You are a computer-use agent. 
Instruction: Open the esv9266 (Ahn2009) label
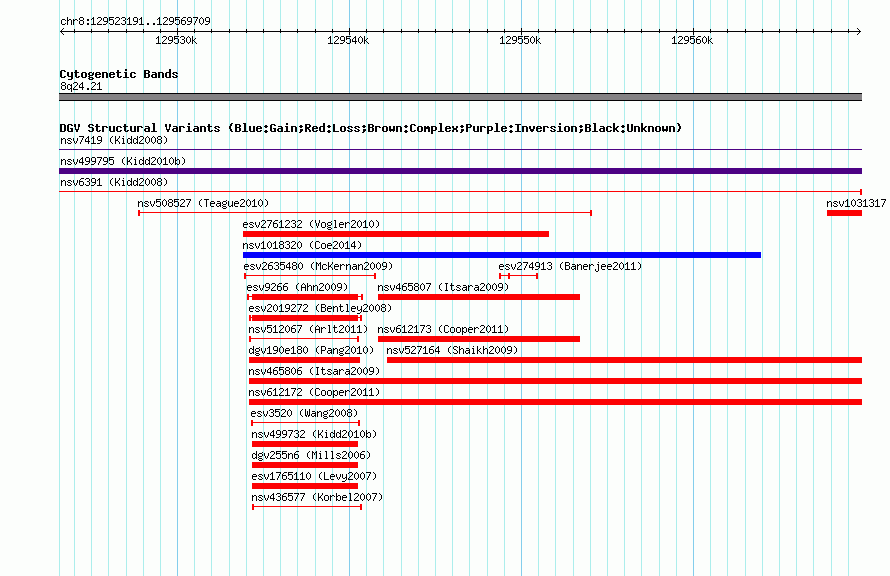(297, 287)
